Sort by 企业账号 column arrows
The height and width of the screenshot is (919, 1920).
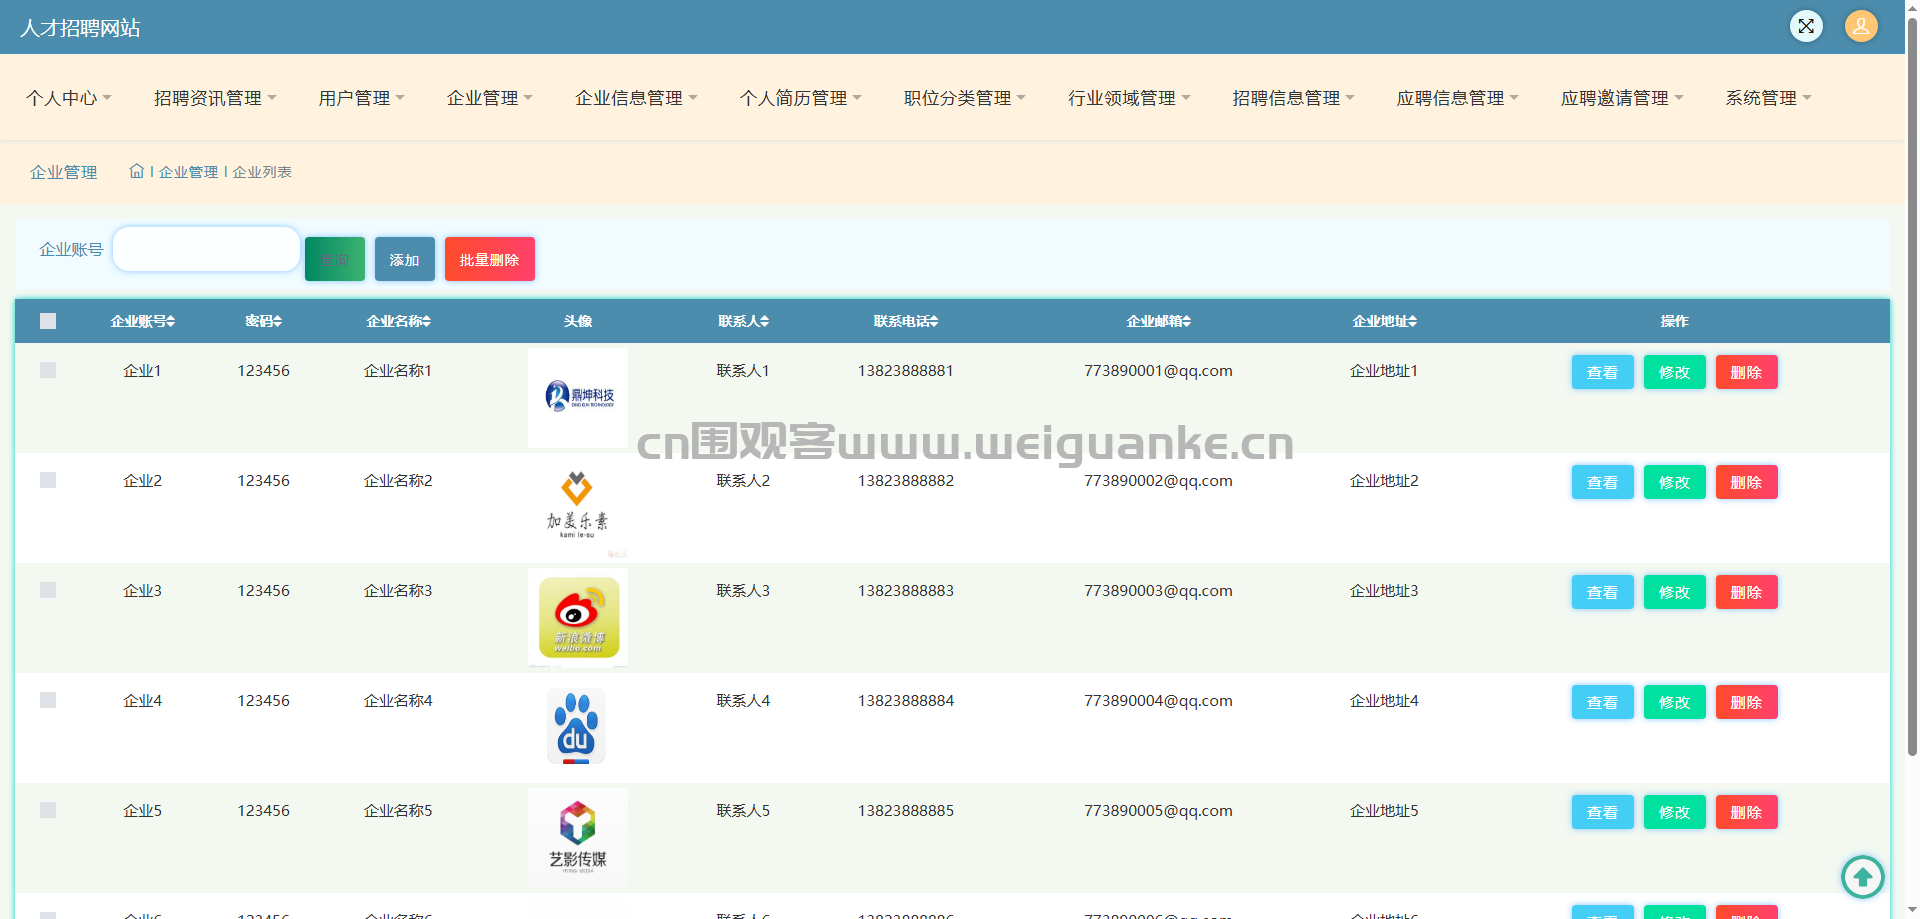point(171,321)
